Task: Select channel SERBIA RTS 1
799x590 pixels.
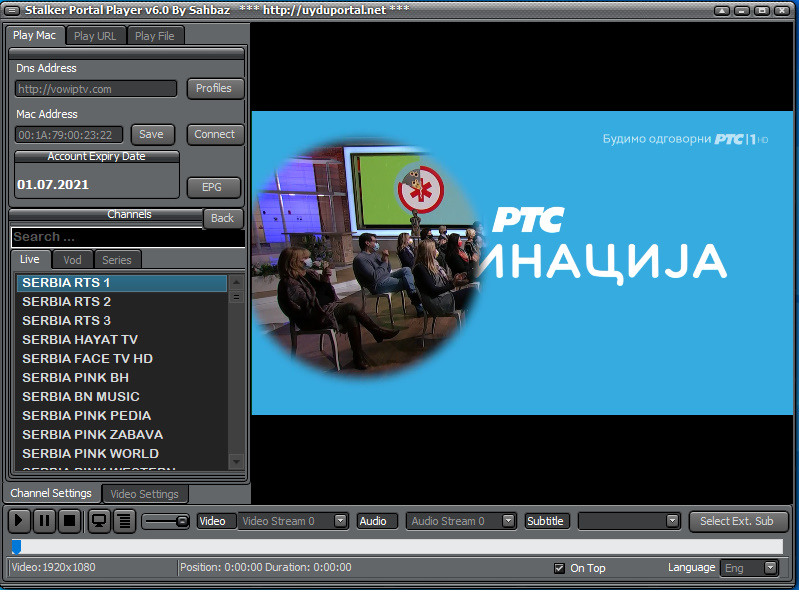Action: [x=122, y=283]
